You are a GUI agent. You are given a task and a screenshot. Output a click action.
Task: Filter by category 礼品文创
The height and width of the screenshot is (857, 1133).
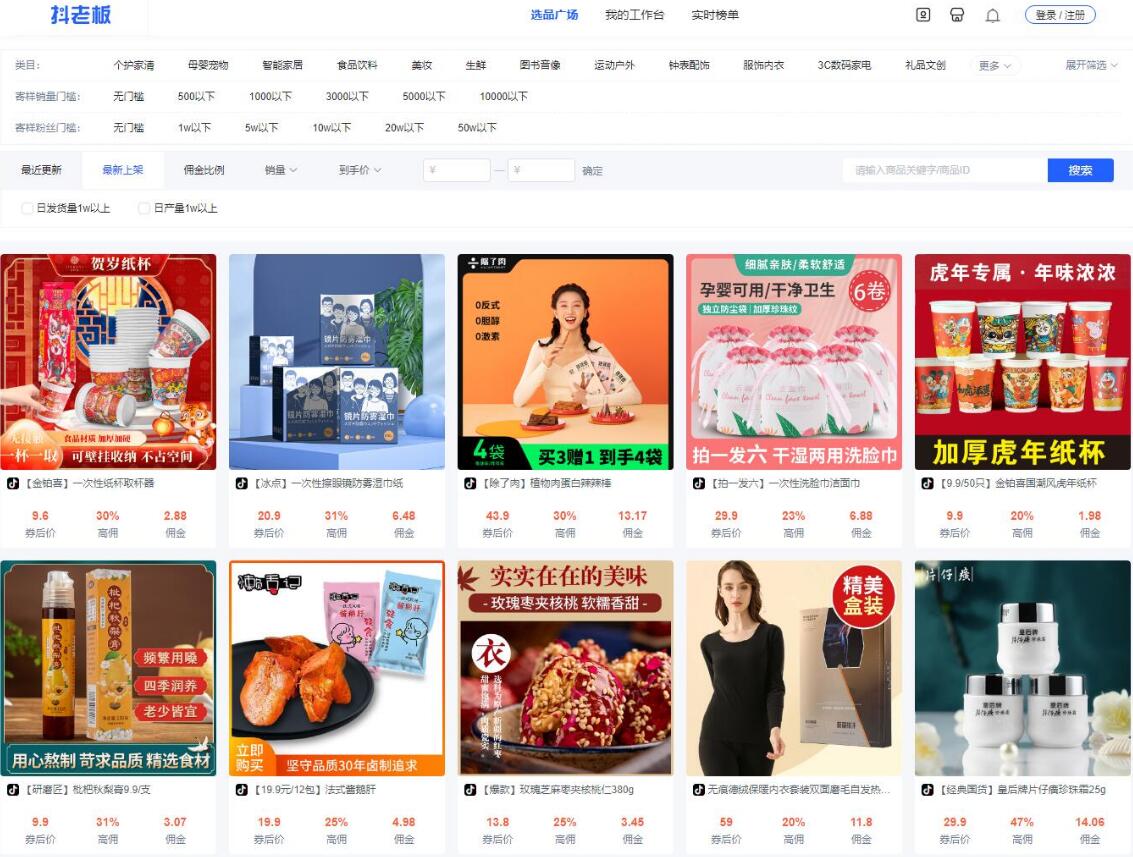[925, 65]
